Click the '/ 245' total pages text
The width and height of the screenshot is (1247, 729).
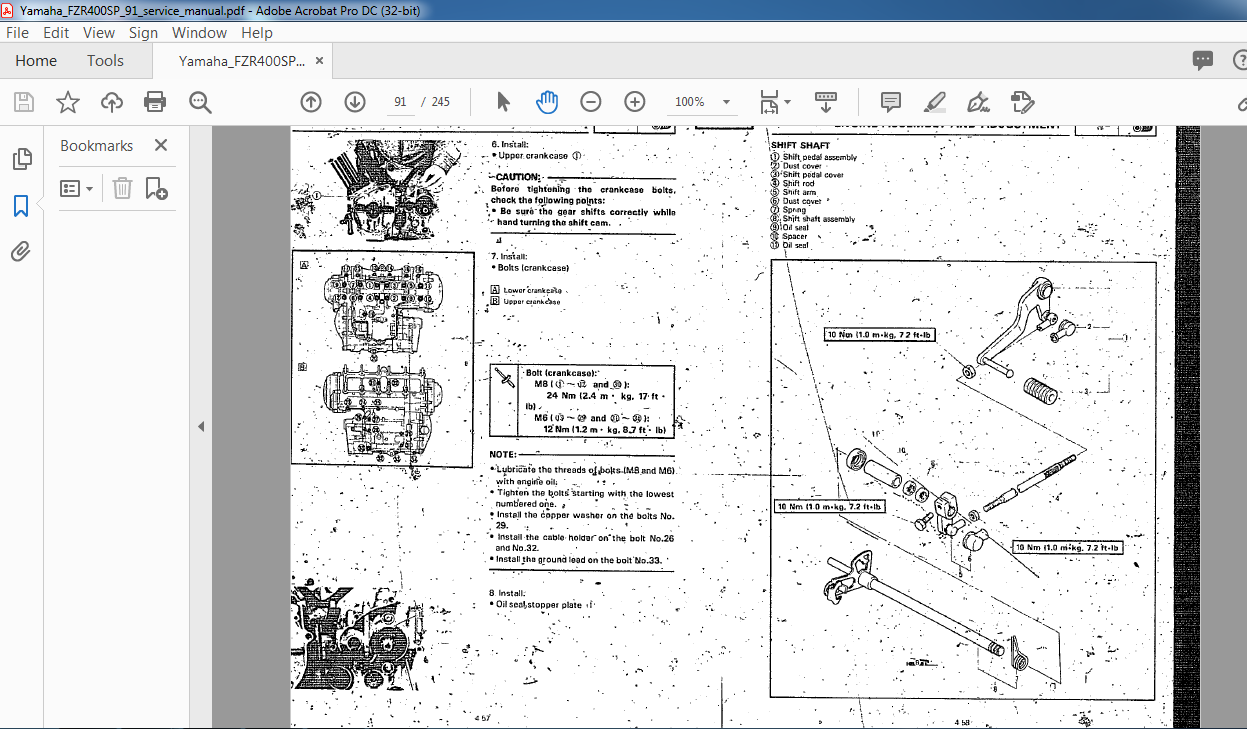click(x=436, y=102)
